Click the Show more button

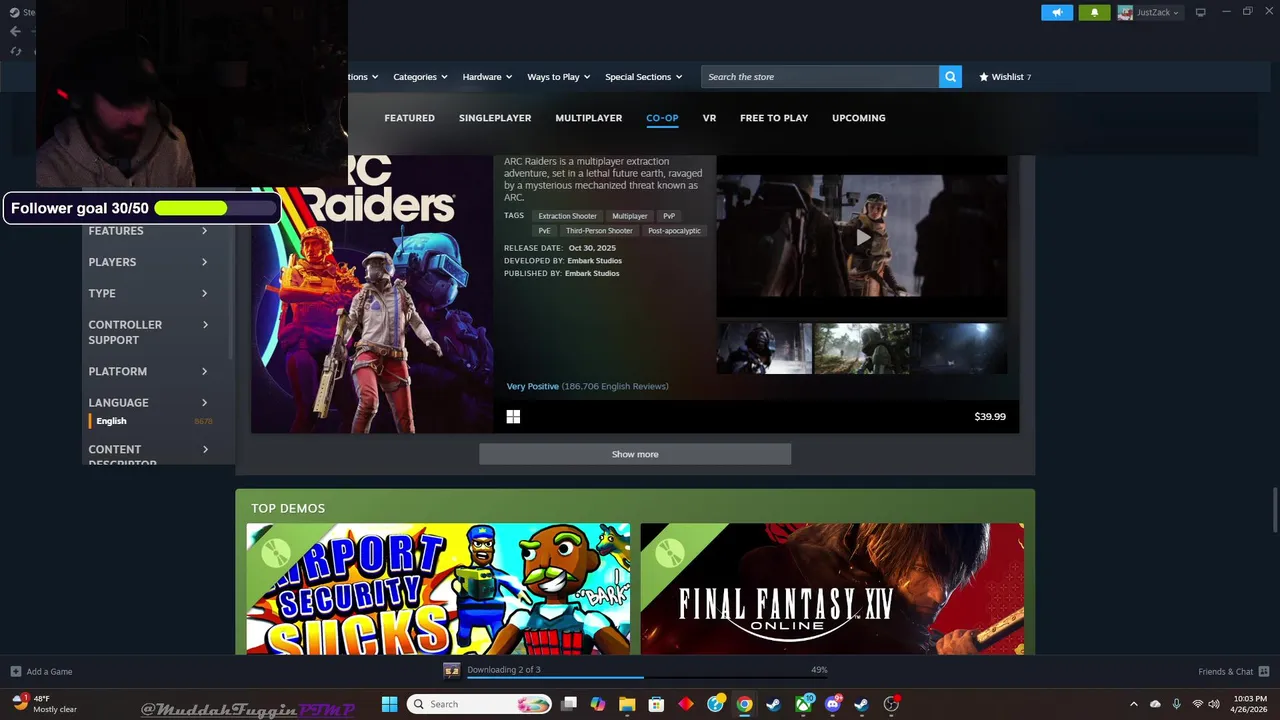tap(635, 454)
